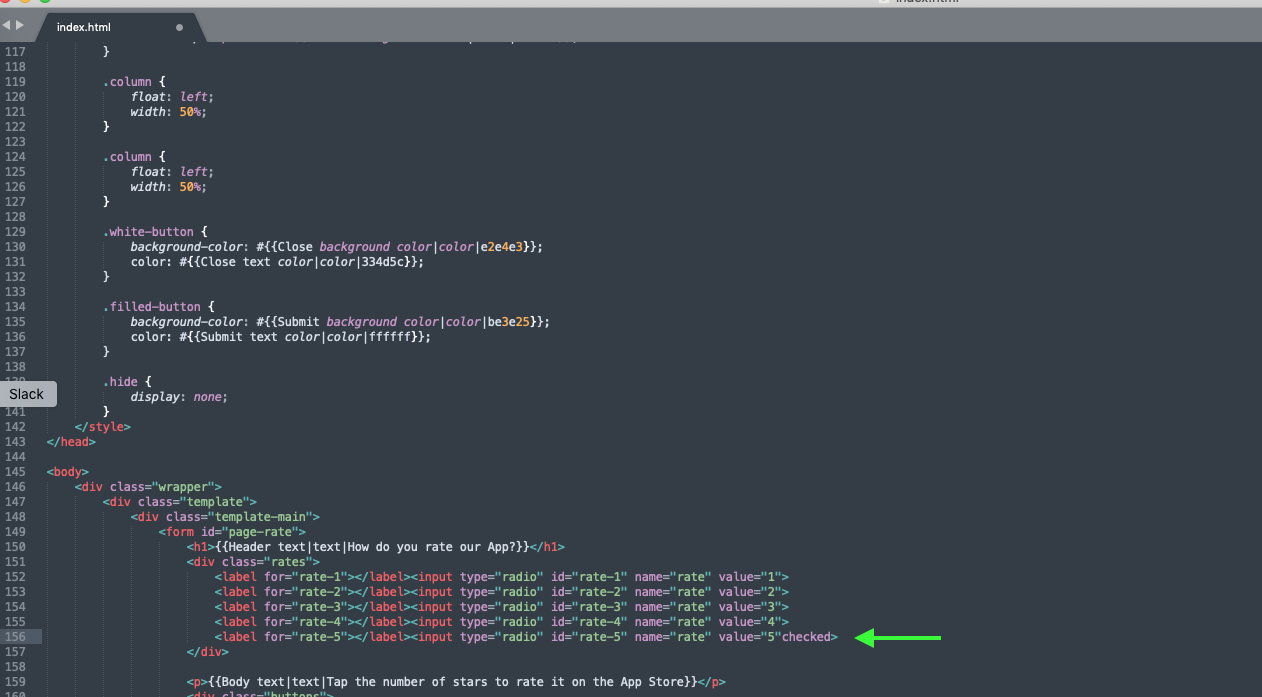Click the id="rate-2" attribute
The width and height of the screenshot is (1262, 697).
coord(589,592)
